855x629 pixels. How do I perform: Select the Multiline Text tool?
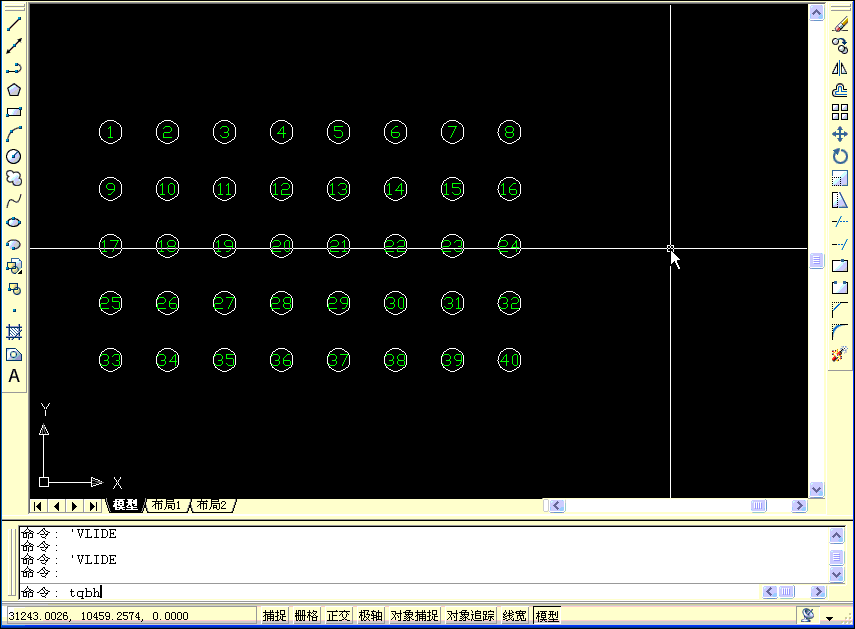coord(14,377)
